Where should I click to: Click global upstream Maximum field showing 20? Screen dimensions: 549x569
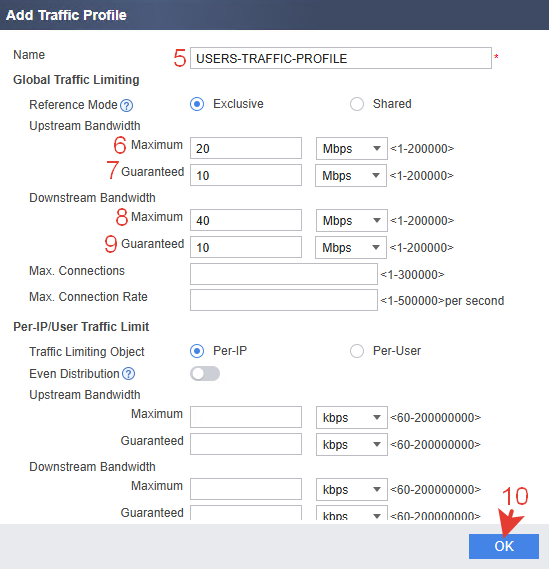click(x=246, y=148)
